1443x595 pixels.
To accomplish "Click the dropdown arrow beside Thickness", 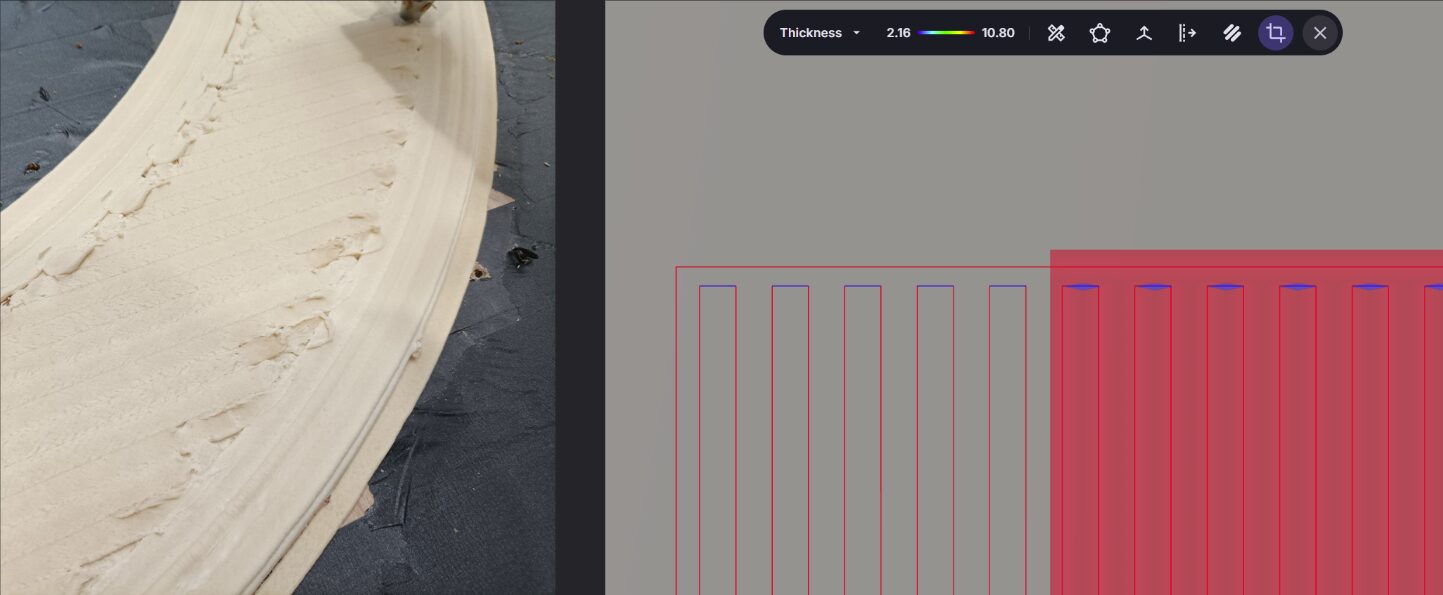I will pos(857,33).
